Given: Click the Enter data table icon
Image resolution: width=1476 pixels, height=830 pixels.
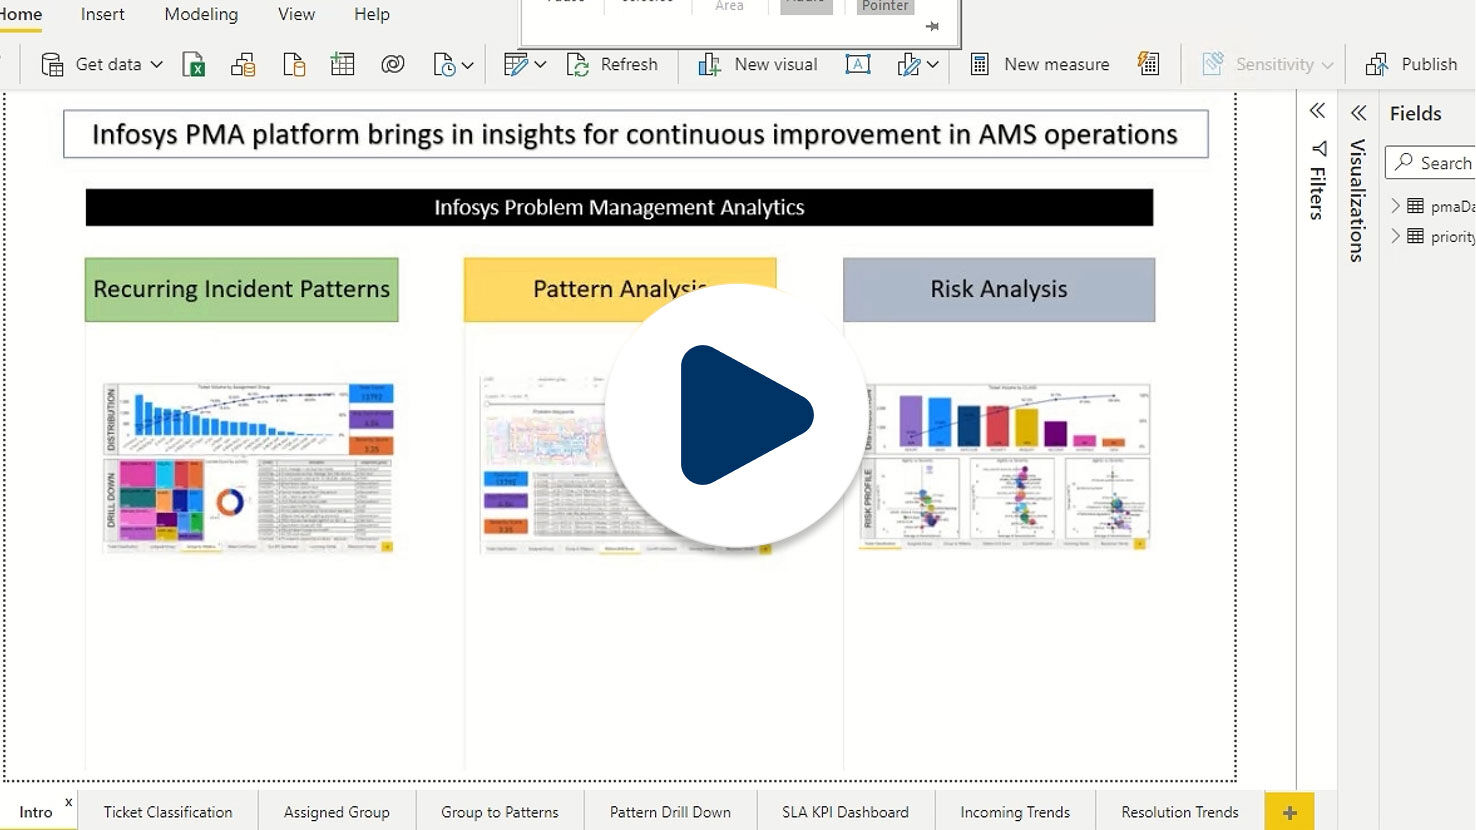Looking at the screenshot, I should click(x=343, y=64).
